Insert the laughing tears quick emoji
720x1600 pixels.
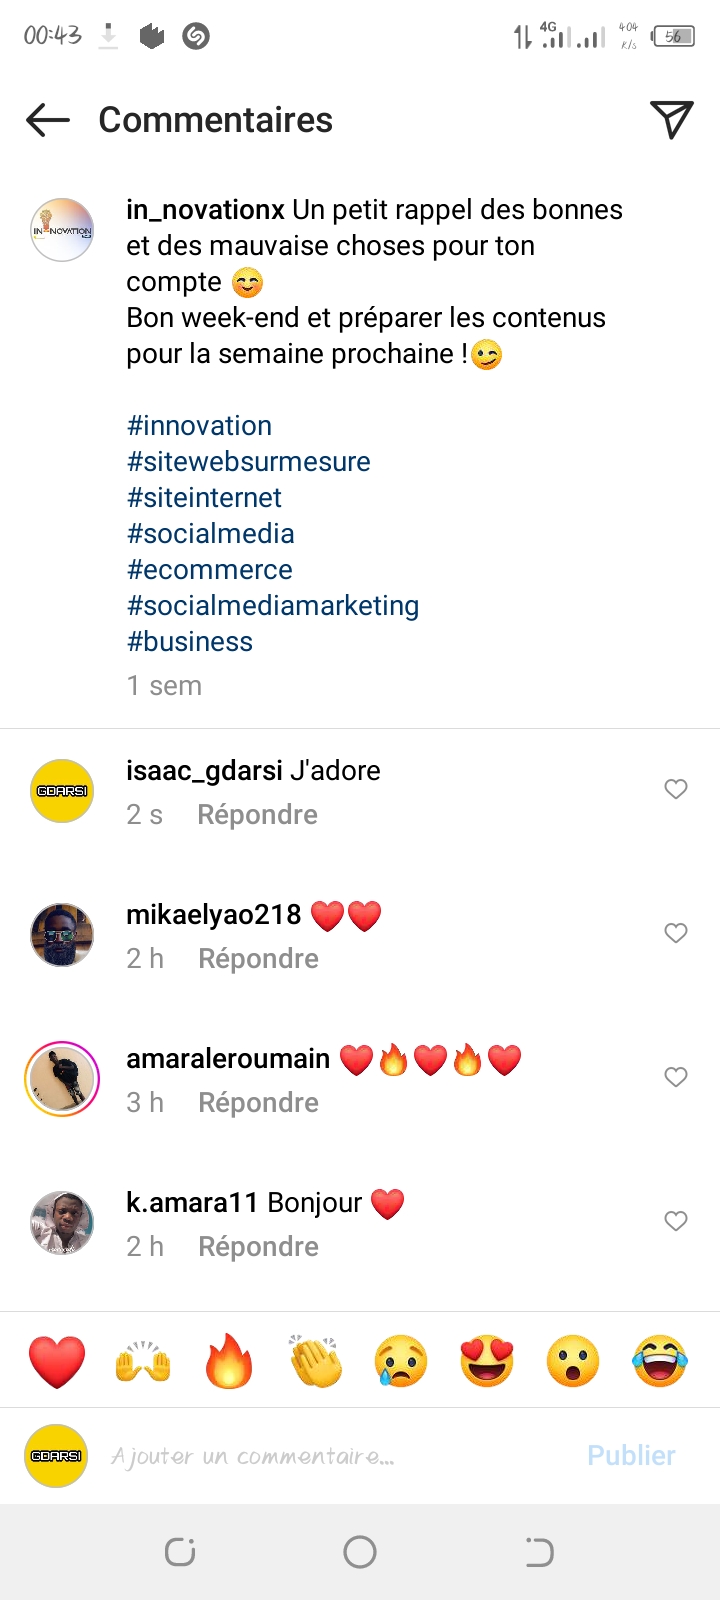660,1361
